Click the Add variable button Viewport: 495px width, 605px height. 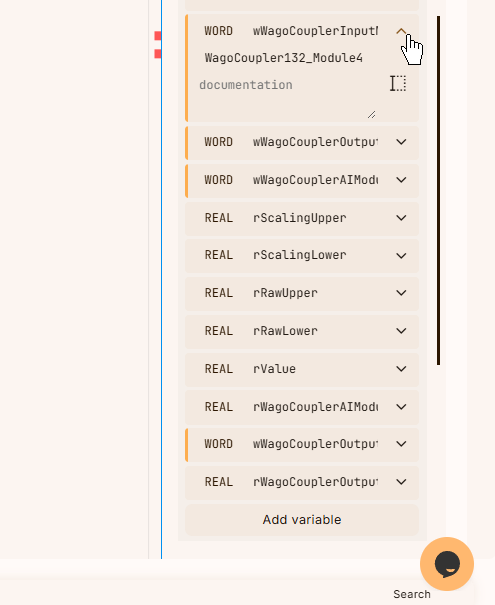coord(302,520)
